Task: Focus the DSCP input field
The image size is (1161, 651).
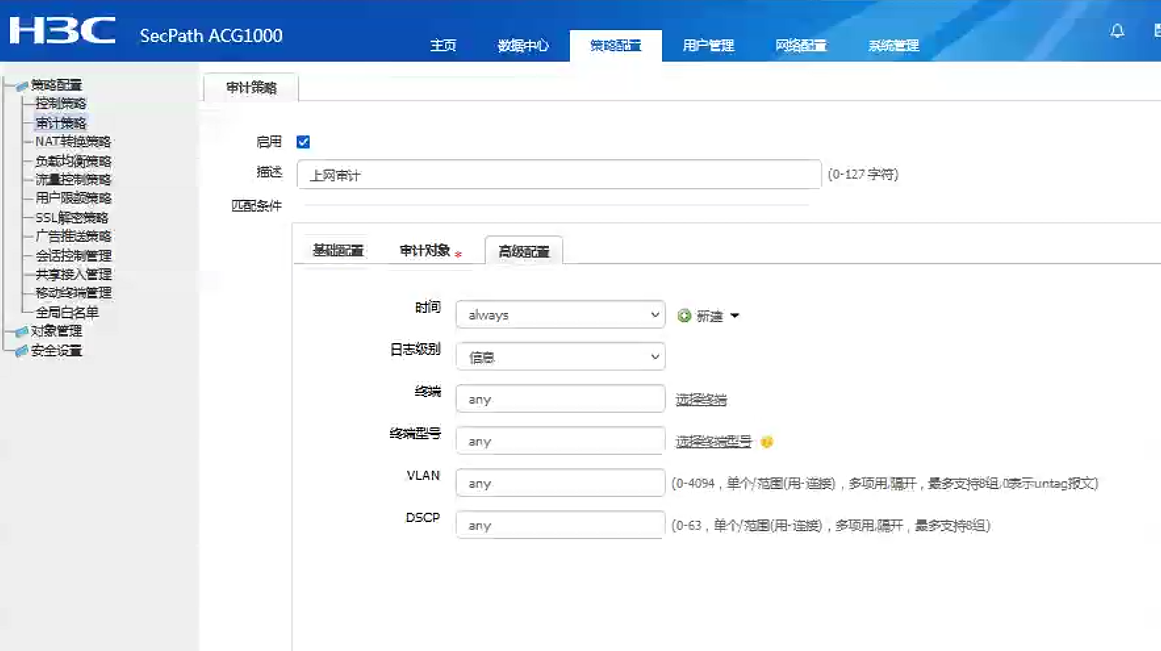Action: [561, 525]
